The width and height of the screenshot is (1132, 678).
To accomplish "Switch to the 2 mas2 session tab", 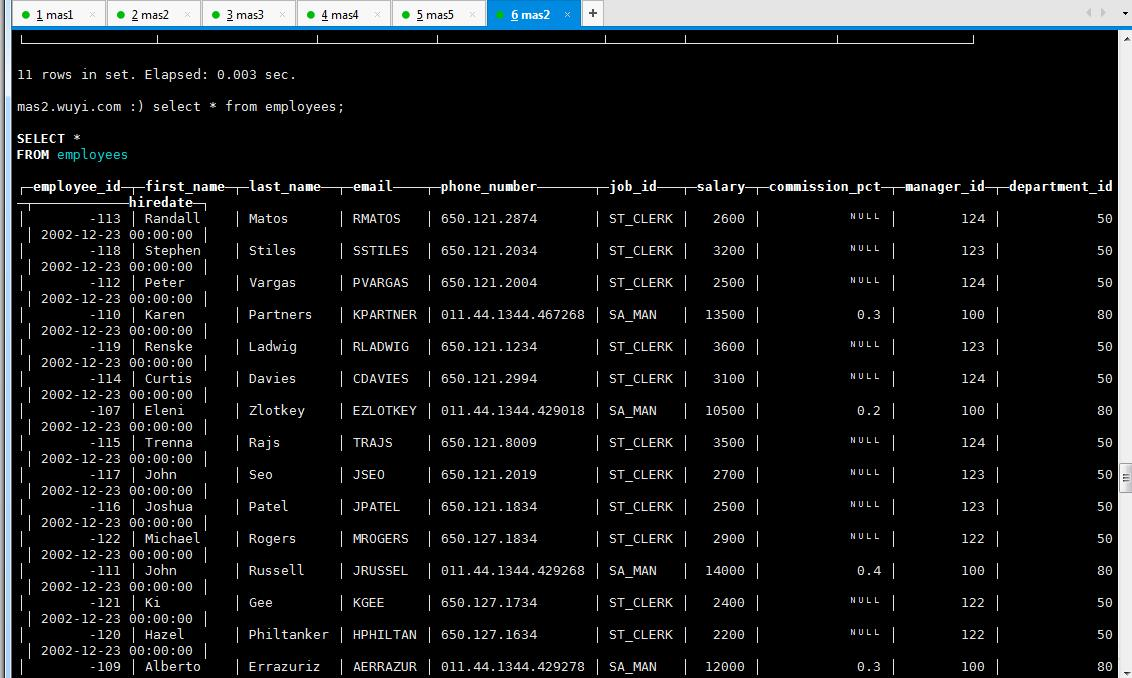I will point(153,14).
